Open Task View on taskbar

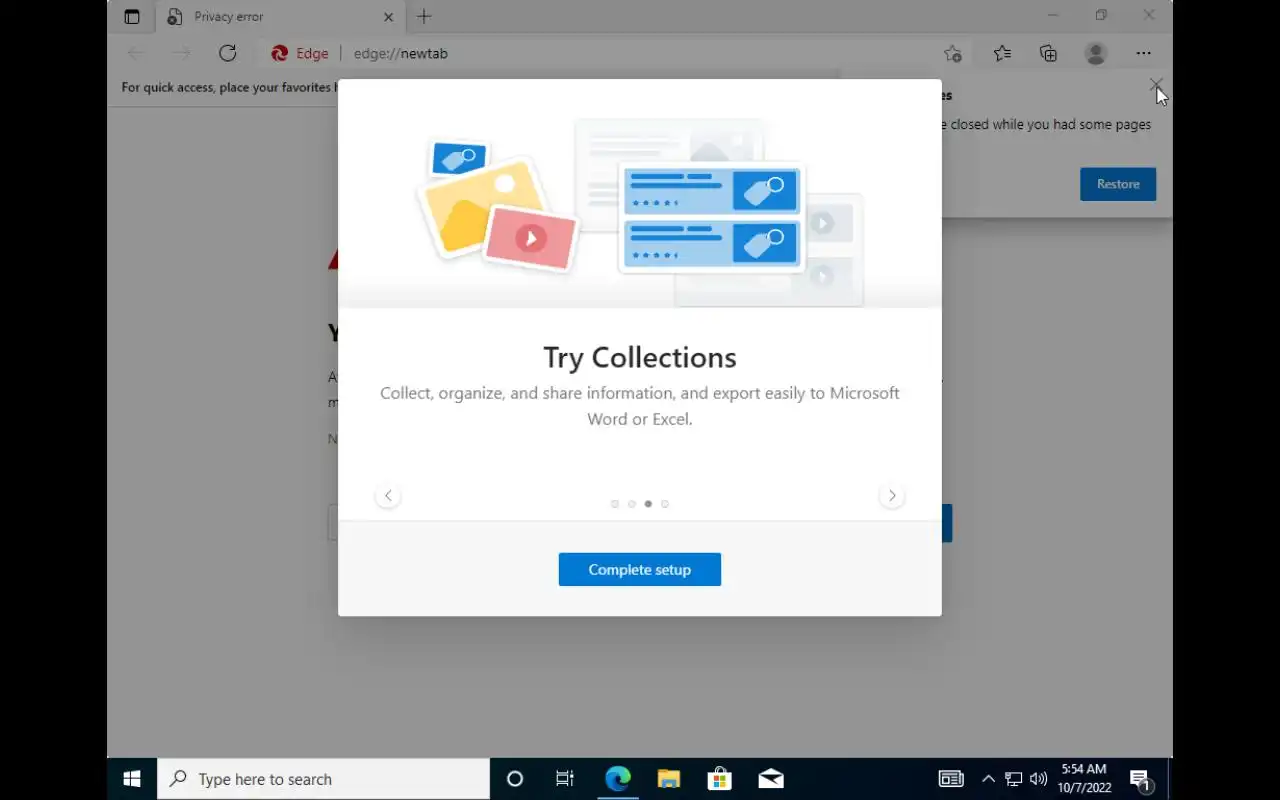pos(565,779)
